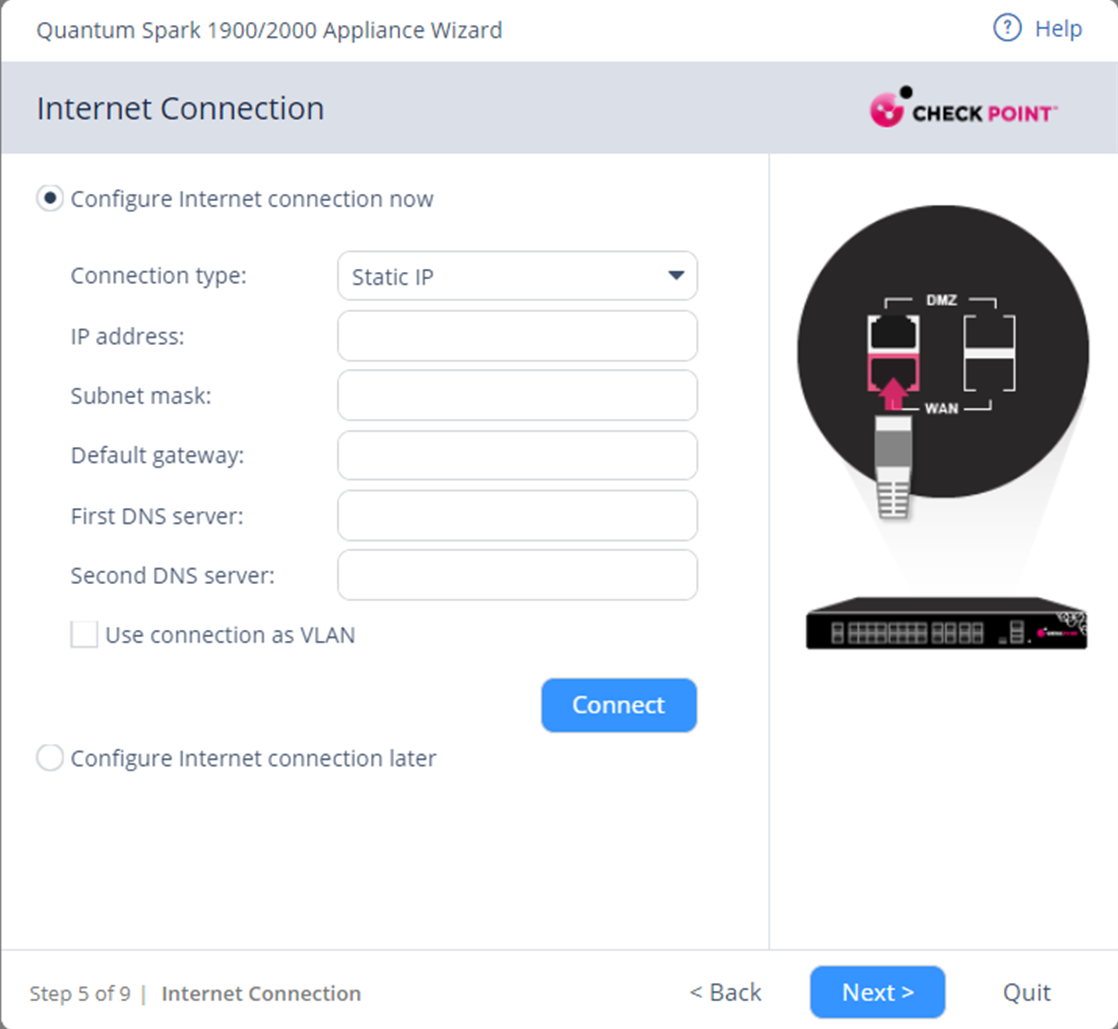Click the appliance device image

point(946,623)
